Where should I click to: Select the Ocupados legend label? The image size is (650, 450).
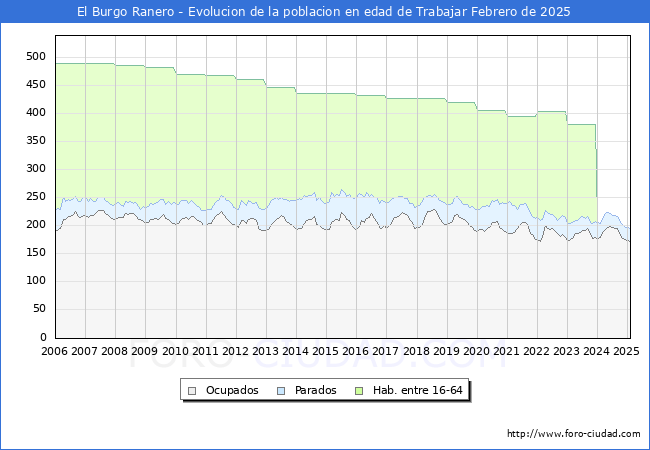pos(232,390)
